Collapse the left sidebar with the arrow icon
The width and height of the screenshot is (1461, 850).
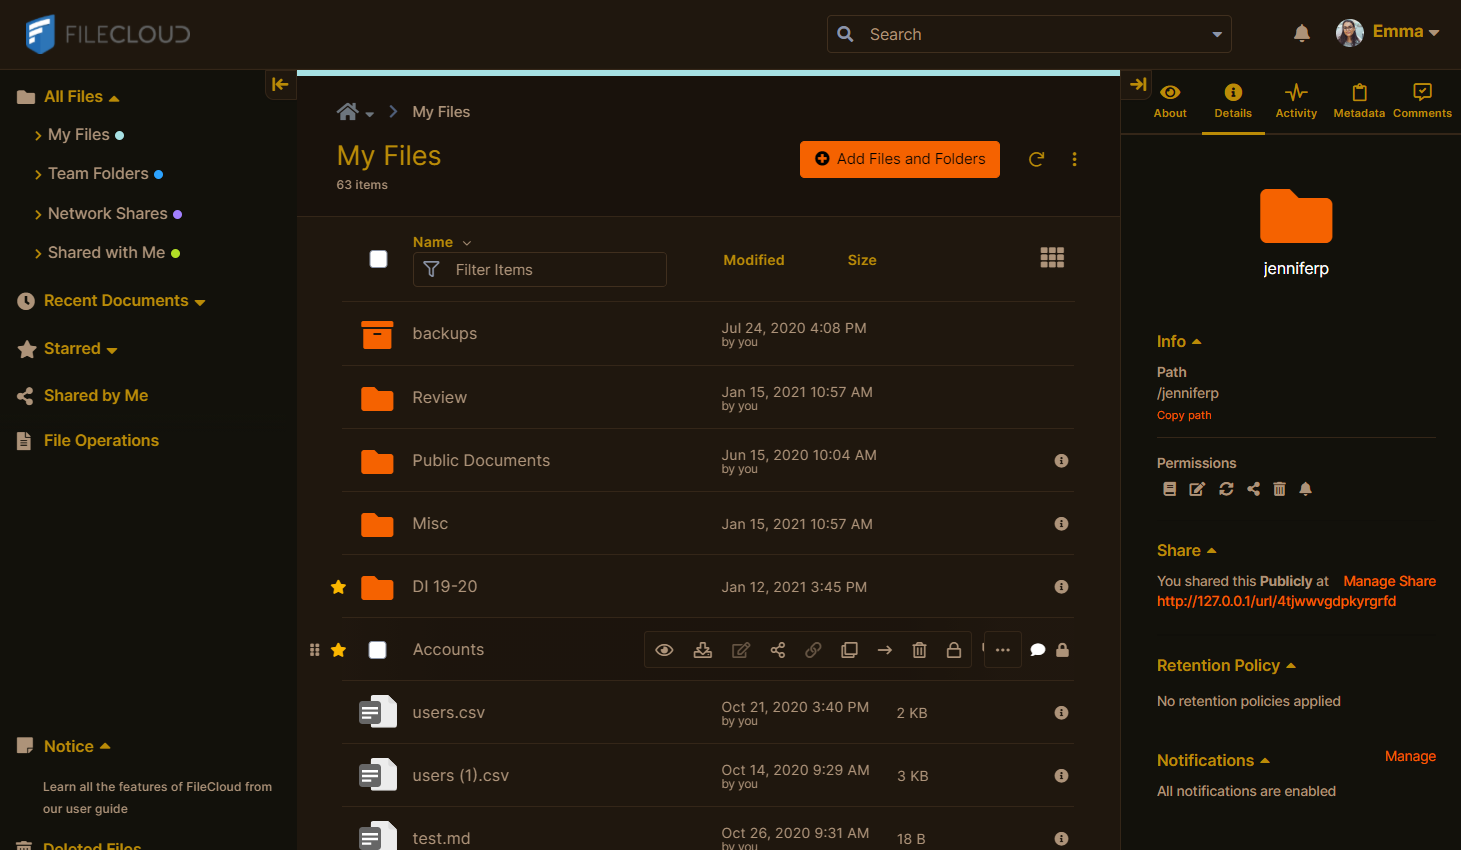280,85
